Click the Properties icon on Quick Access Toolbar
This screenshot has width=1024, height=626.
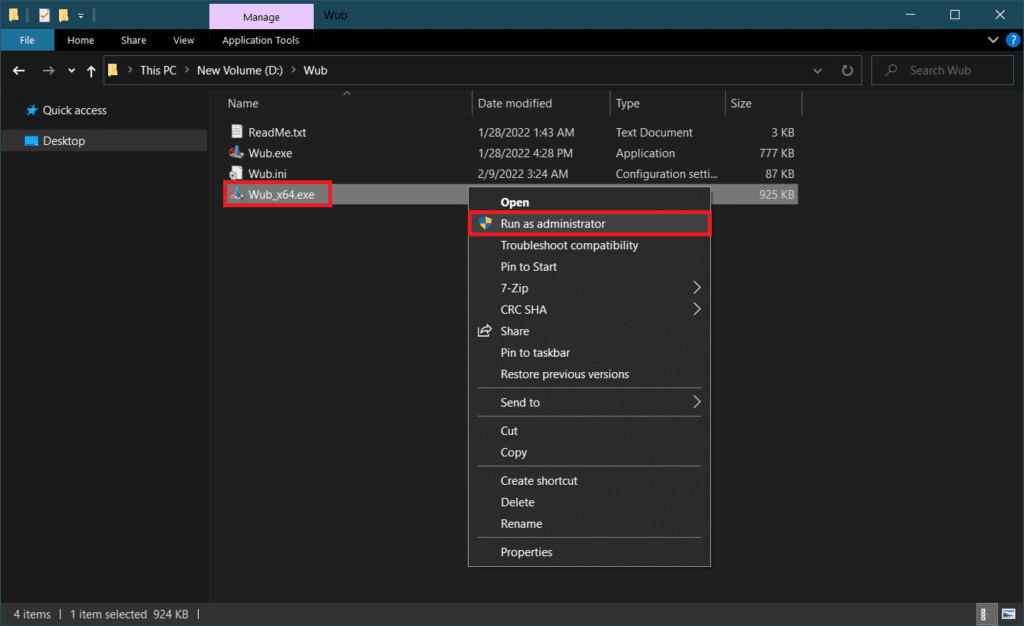44,15
